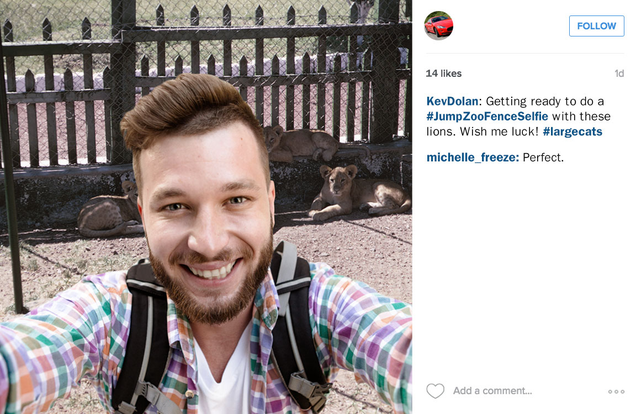Like the post with the heart icon

435,391
